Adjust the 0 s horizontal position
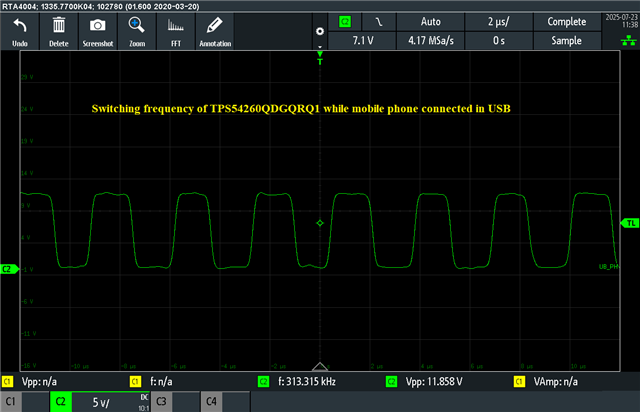 [x=499, y=40]
